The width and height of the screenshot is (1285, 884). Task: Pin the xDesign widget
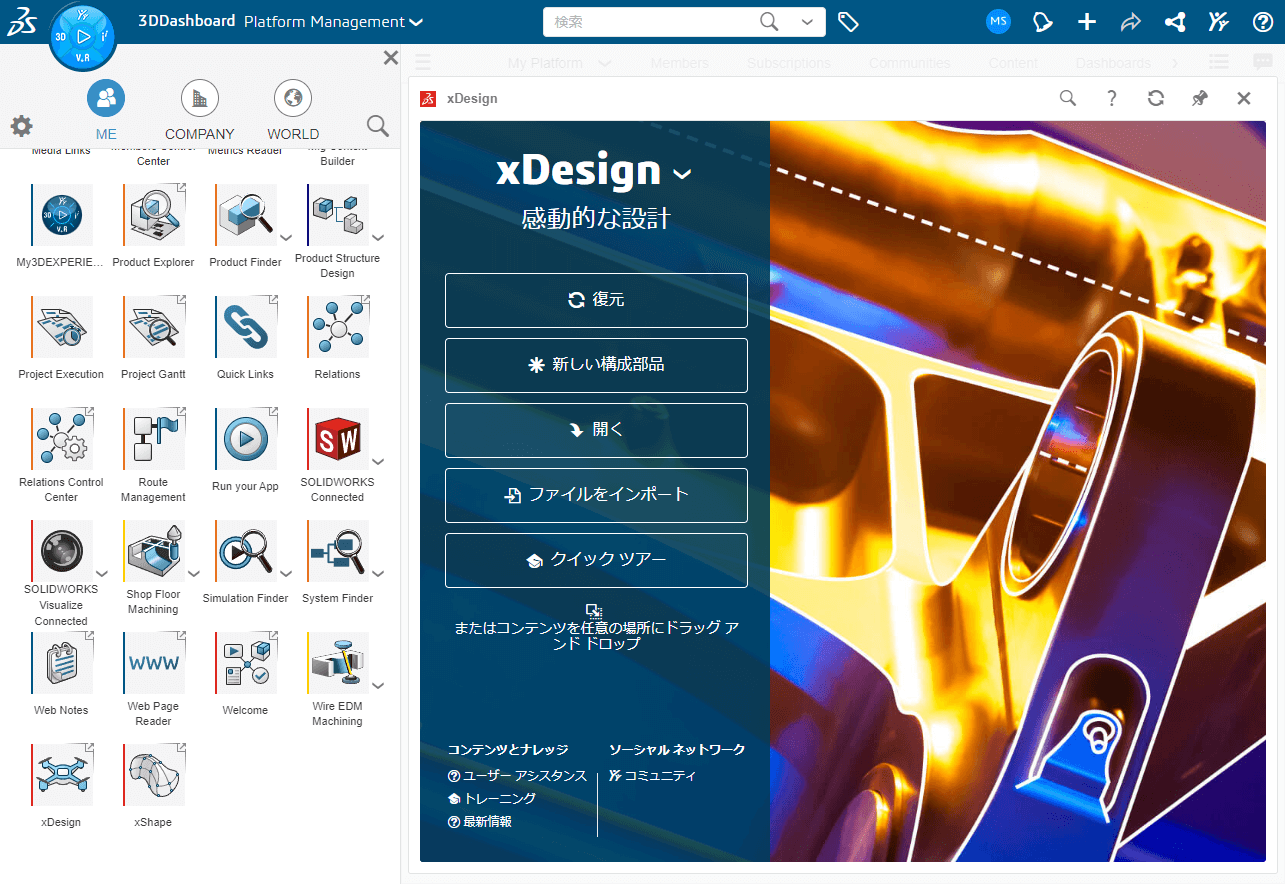pyautogui.click(x=1199, y=98)
